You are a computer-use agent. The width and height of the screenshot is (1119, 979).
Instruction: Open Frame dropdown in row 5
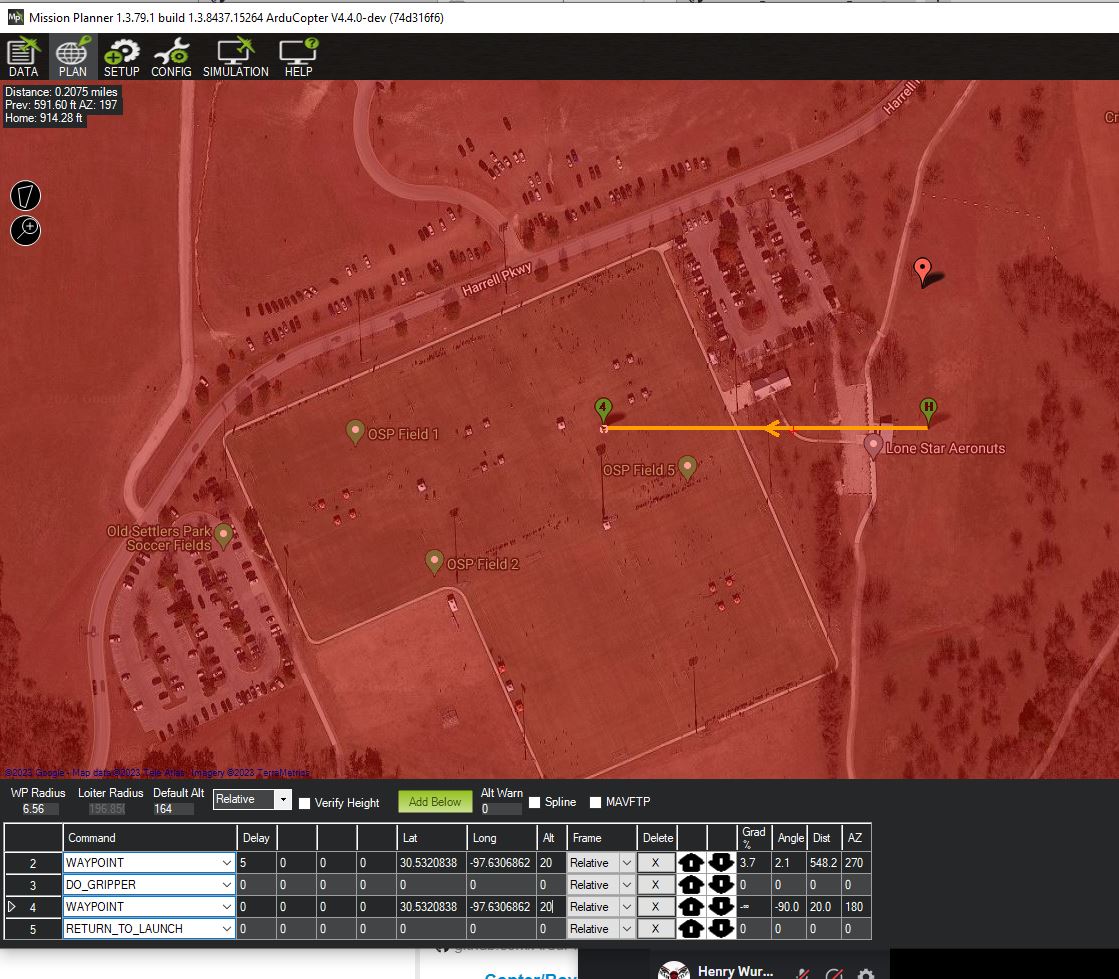627,929
